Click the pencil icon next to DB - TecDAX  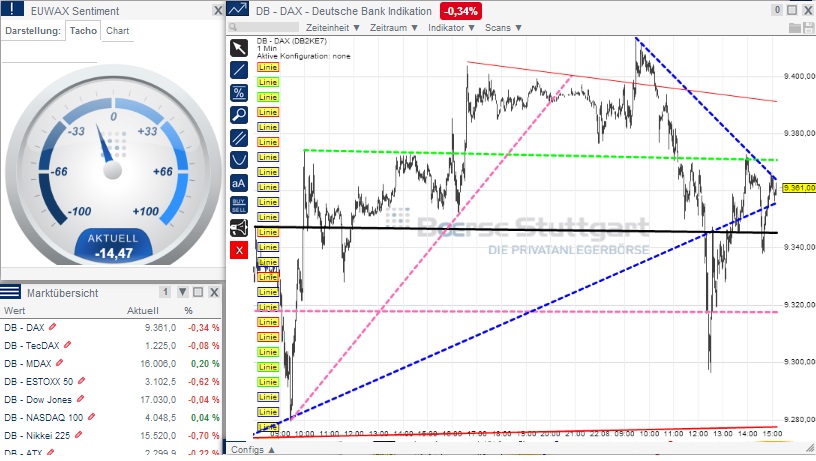coord(68,344)
